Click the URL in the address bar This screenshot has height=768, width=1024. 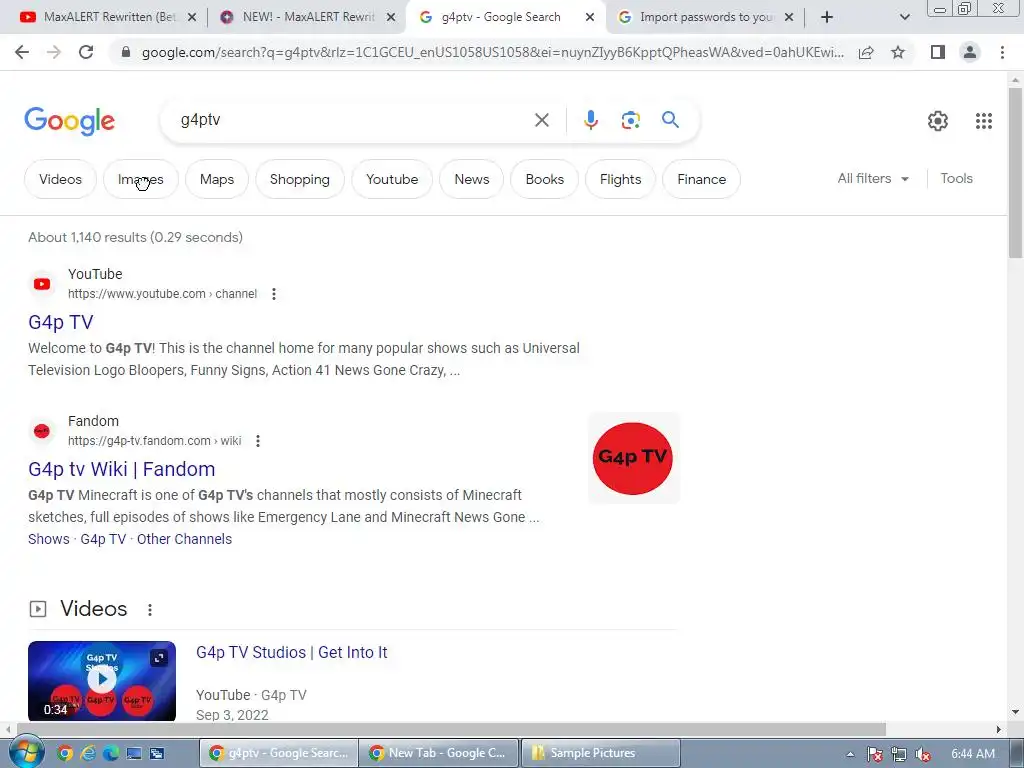point(492,52)
